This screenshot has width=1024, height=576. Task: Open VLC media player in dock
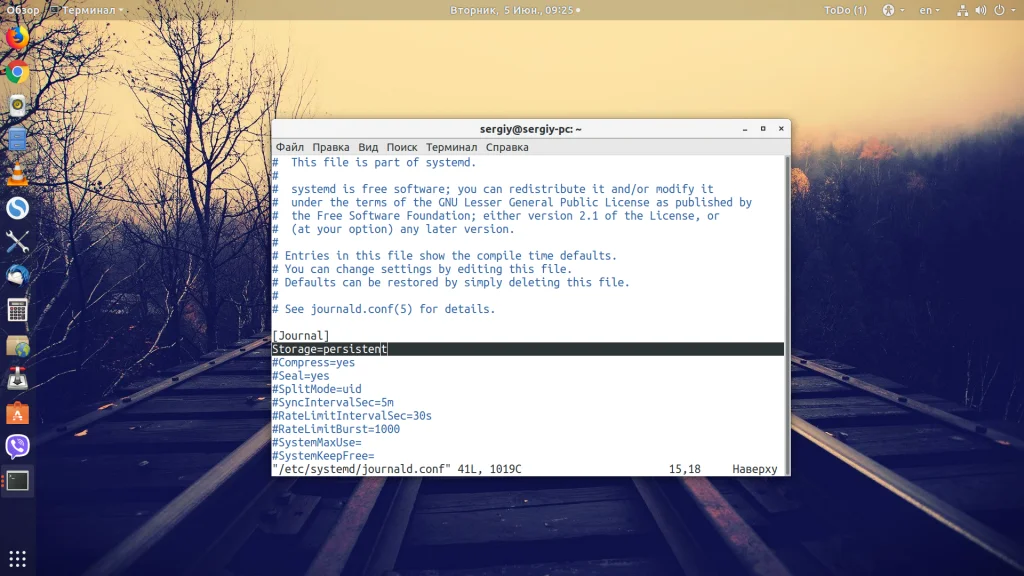17,174
